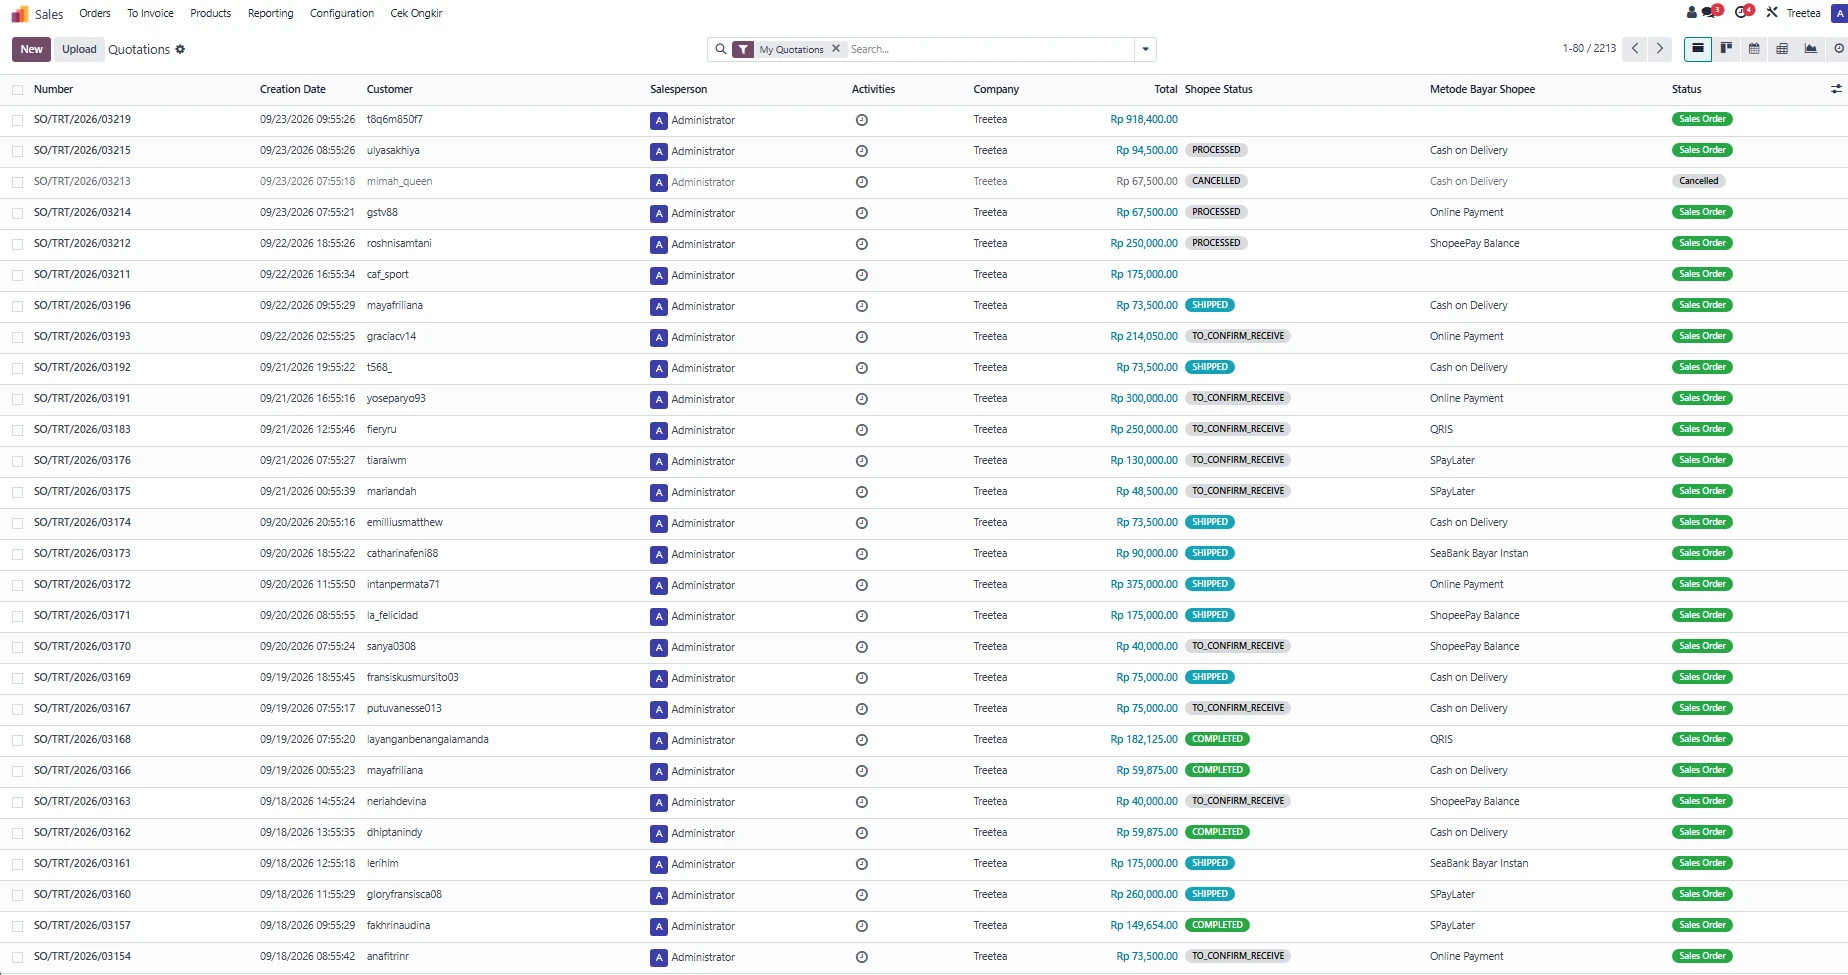
Task: Open the To Invoice menu
Action: (150, 13)
